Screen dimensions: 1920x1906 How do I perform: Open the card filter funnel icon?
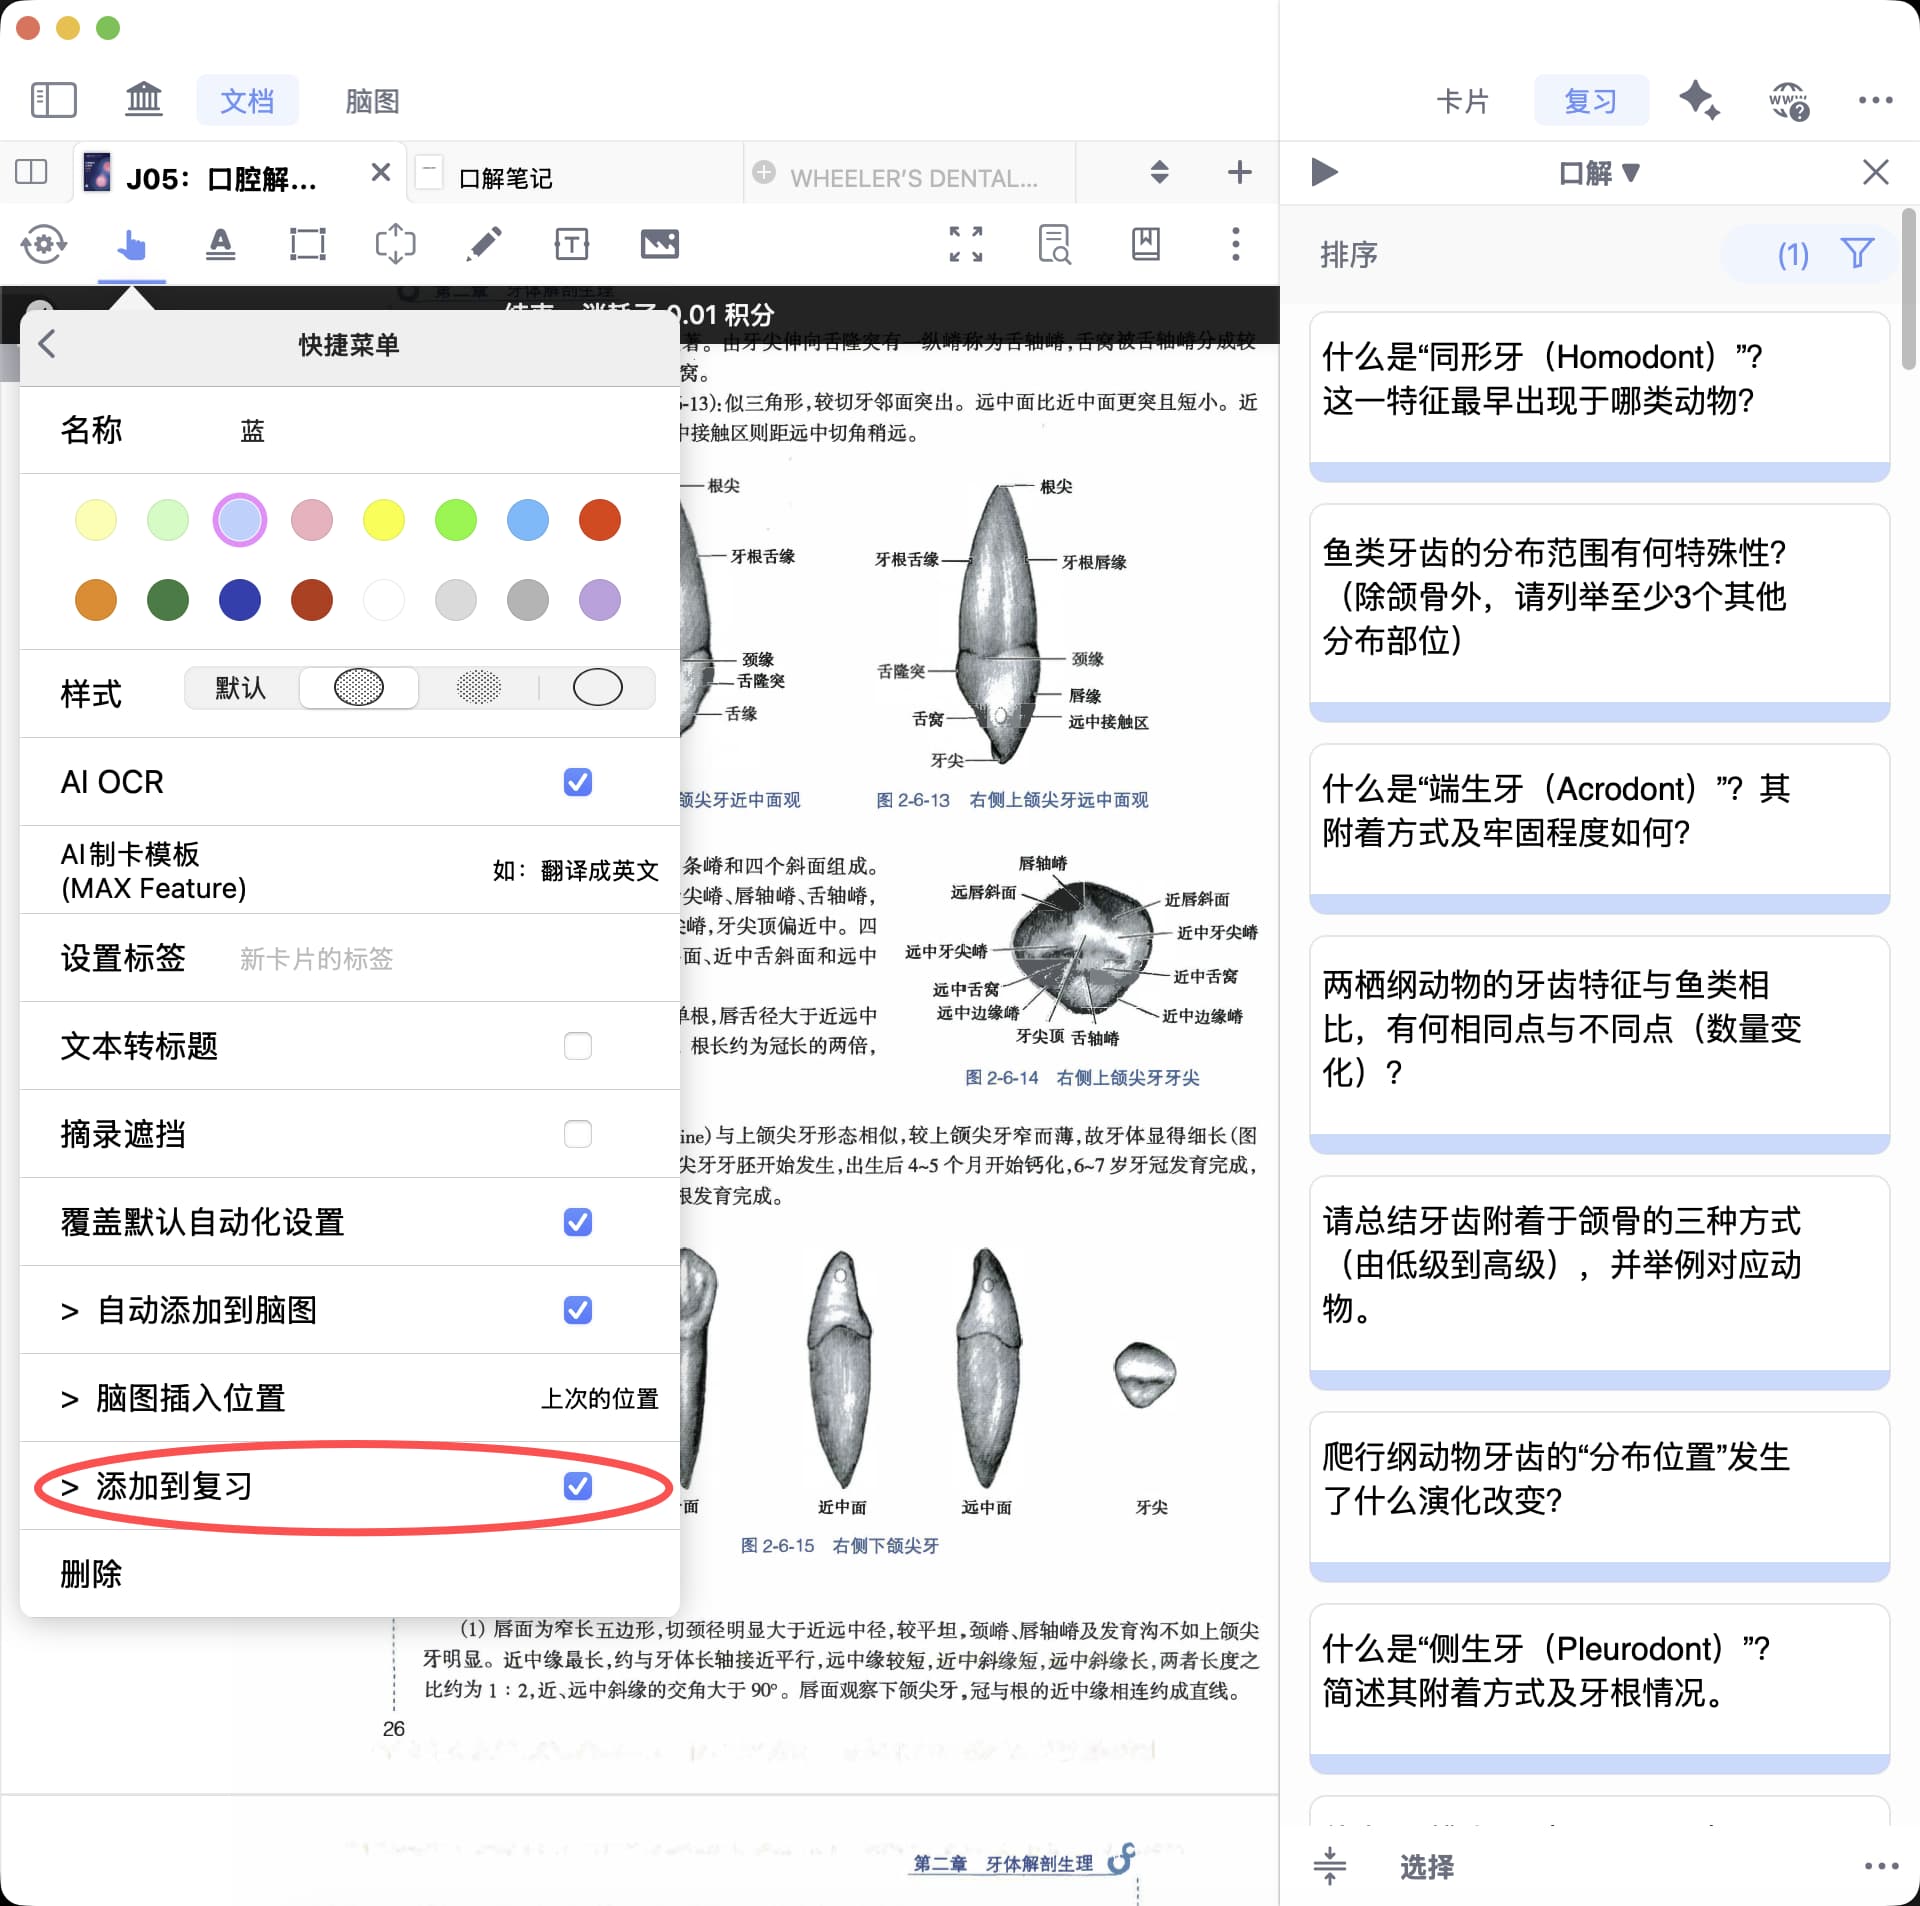click(x=1856, y=254)
